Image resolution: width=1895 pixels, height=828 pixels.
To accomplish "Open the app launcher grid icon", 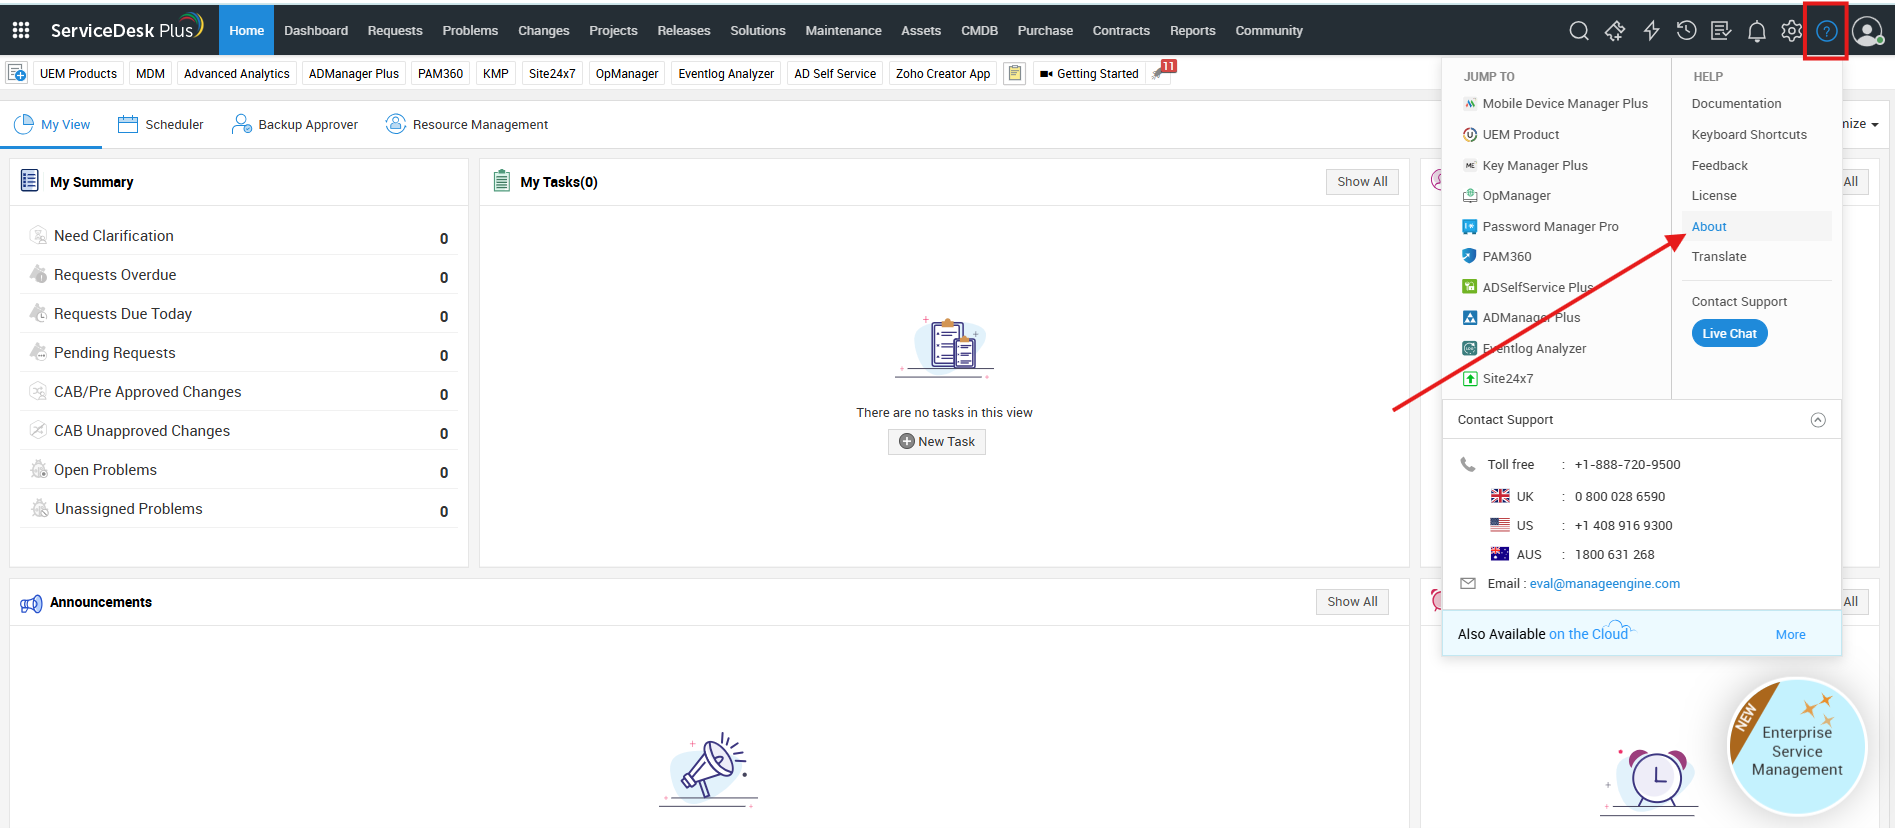I will (21, 30).
